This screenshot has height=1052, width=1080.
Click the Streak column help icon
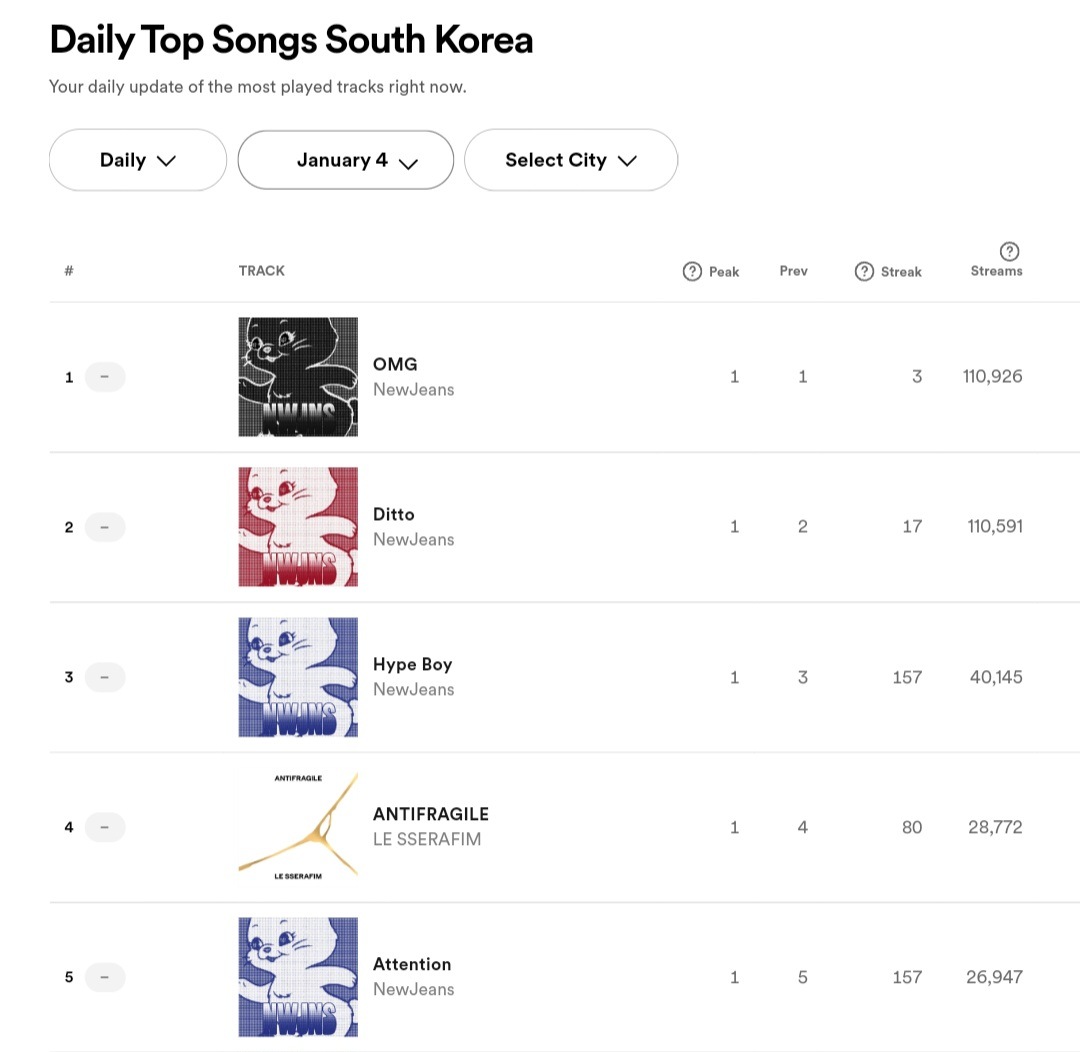[x=864, y=271]
